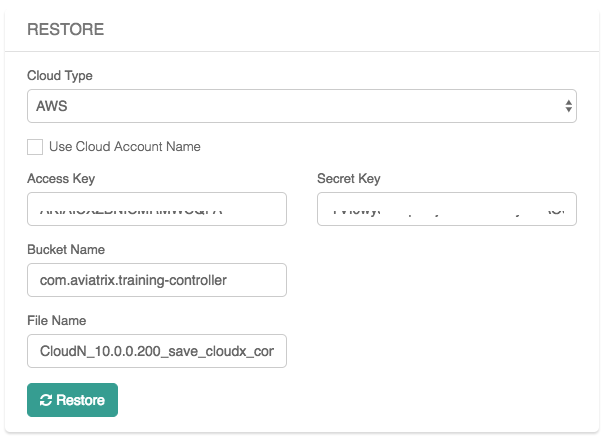Click the "Use Cloud Account Name" label text
Viewport: 606px width, 440px height.
coord(124,147)
